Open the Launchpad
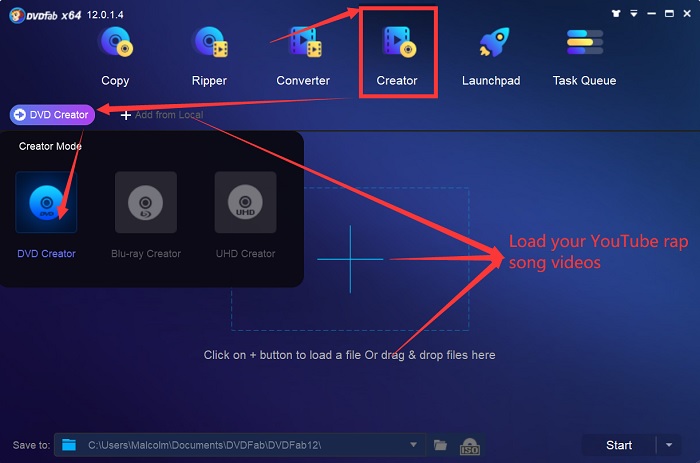This screenshot has height=463, width=700. (x=490, y=56)
